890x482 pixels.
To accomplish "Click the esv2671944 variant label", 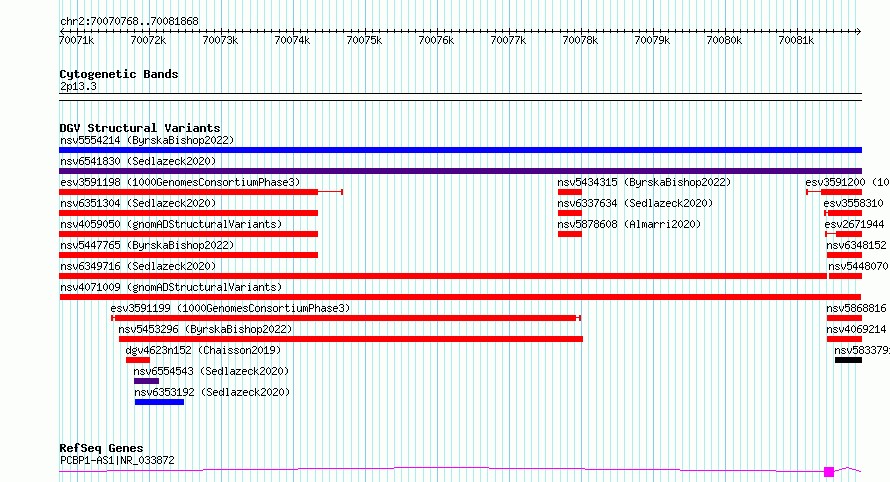I will (x=854, y=224).
